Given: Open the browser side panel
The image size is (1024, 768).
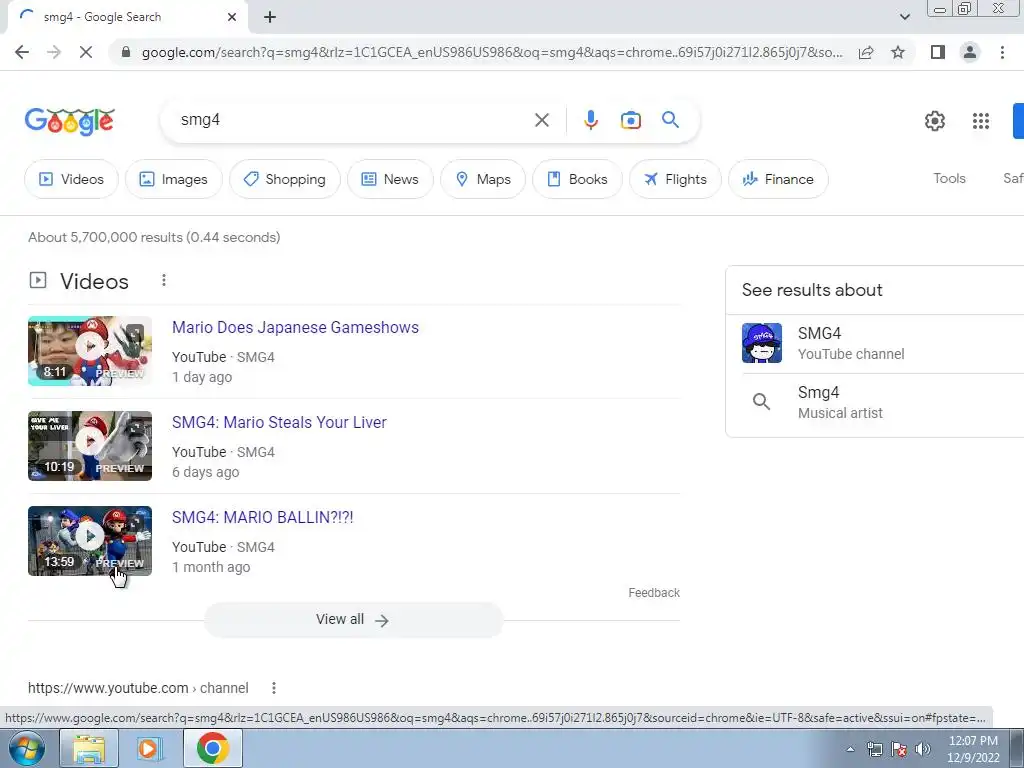Looking at the screenshot, I should point(938,52).
